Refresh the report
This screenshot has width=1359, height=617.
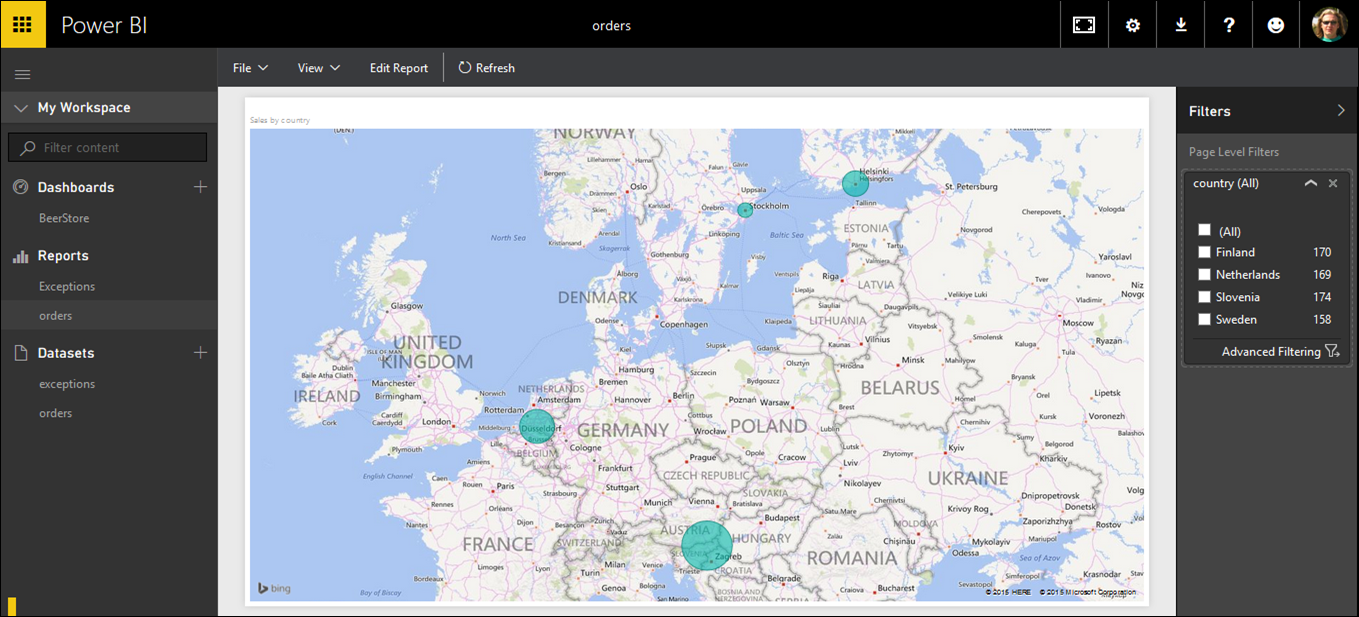point(487,68)
